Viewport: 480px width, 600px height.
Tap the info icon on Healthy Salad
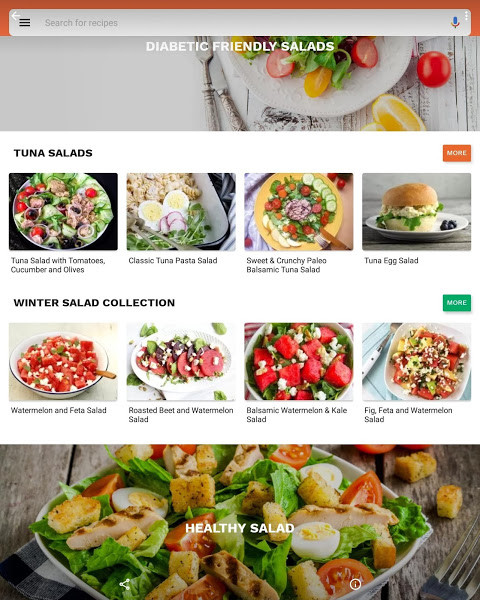tap(355, 584)
